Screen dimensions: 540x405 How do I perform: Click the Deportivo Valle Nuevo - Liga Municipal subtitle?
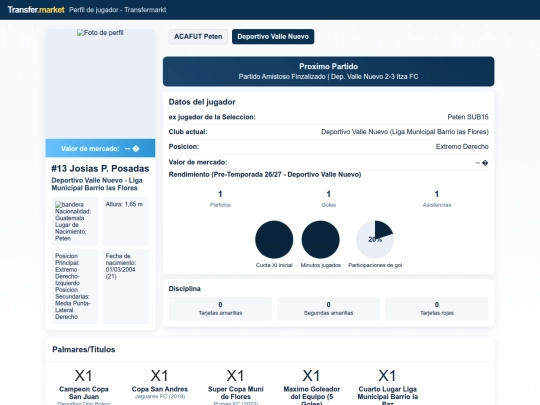tap(97, 184)
